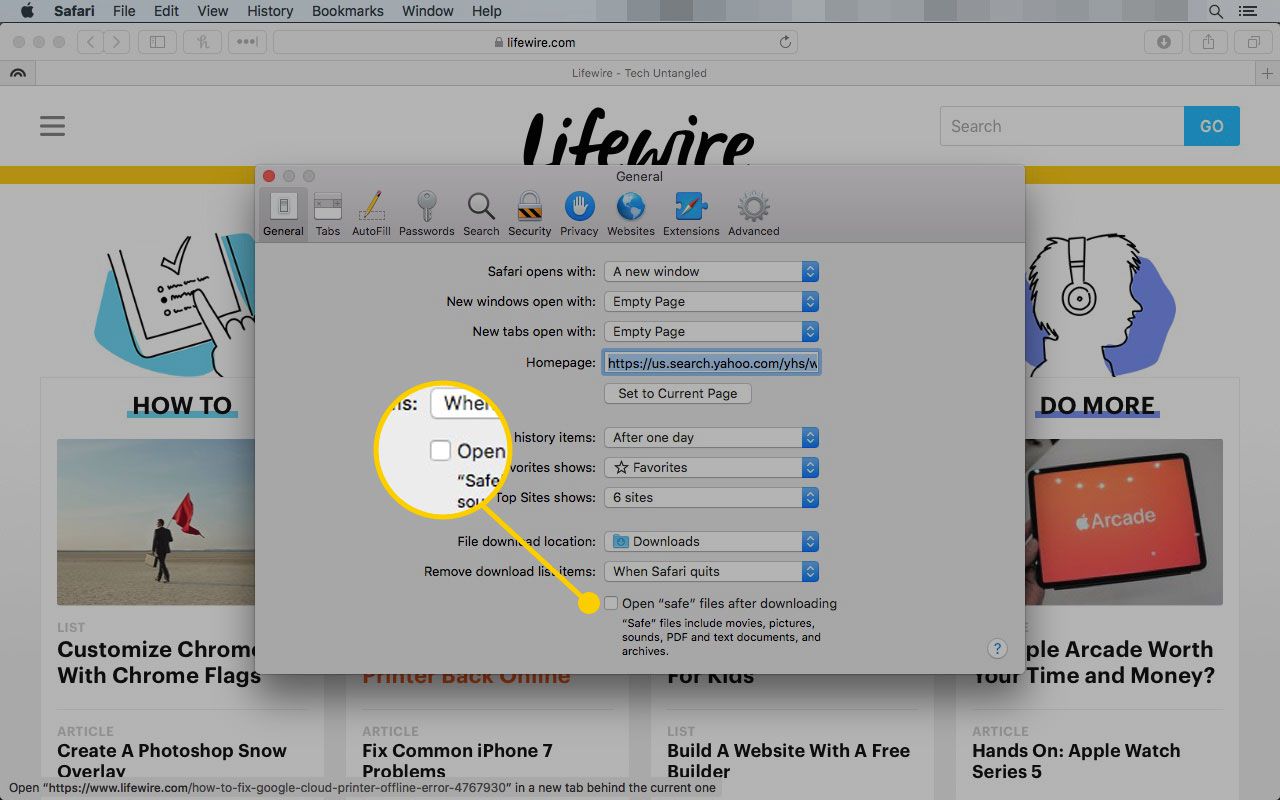Open the Advanced preferences pane

coord(753,214)
